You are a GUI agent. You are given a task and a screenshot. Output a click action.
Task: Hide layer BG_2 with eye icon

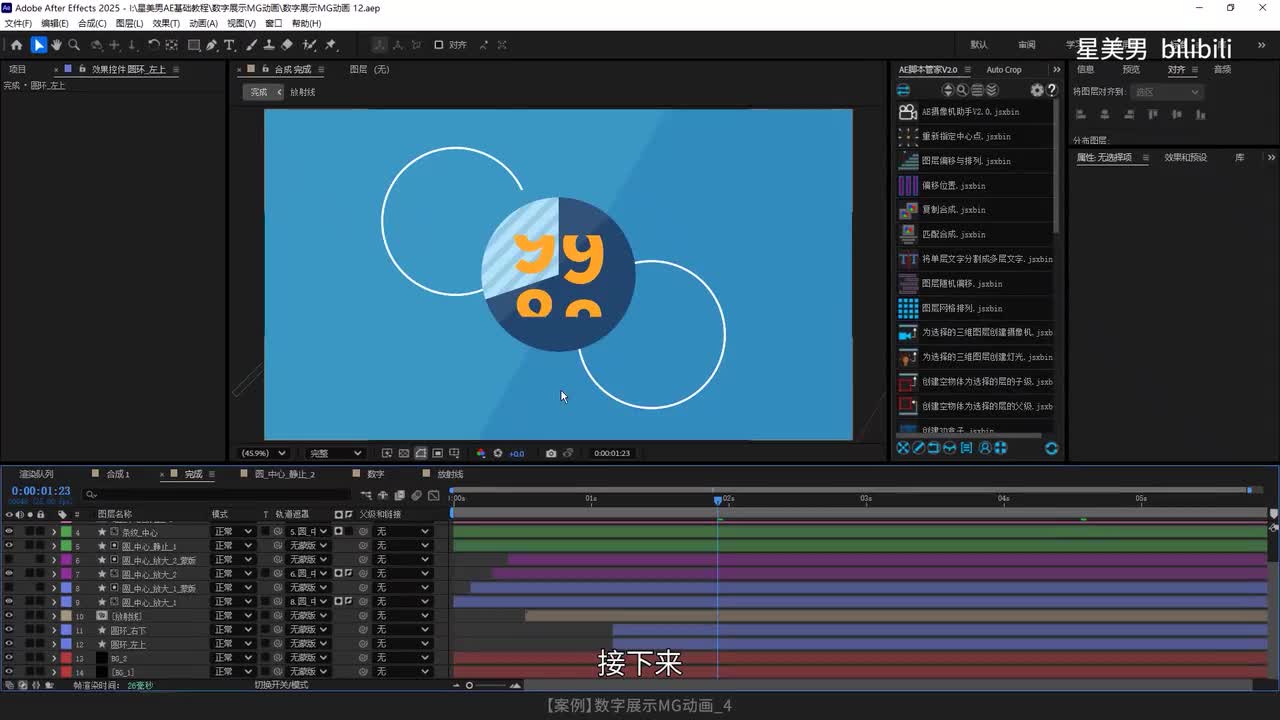(9, 658)
